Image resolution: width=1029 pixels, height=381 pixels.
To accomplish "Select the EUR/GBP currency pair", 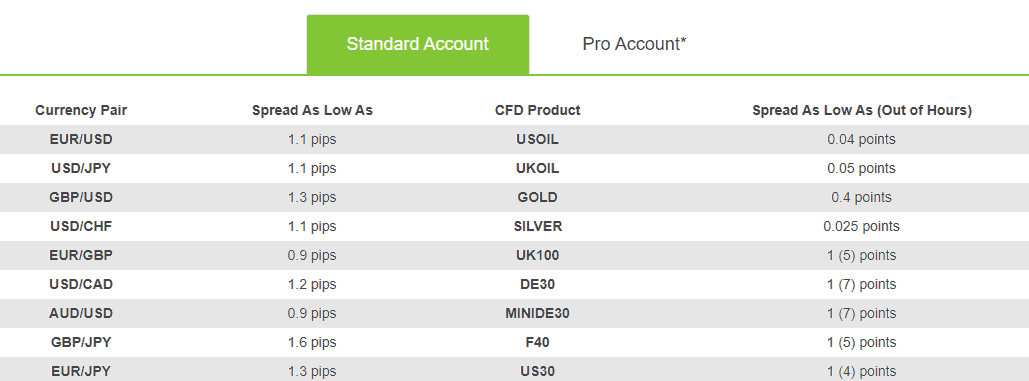I will (x=81, y=255).
